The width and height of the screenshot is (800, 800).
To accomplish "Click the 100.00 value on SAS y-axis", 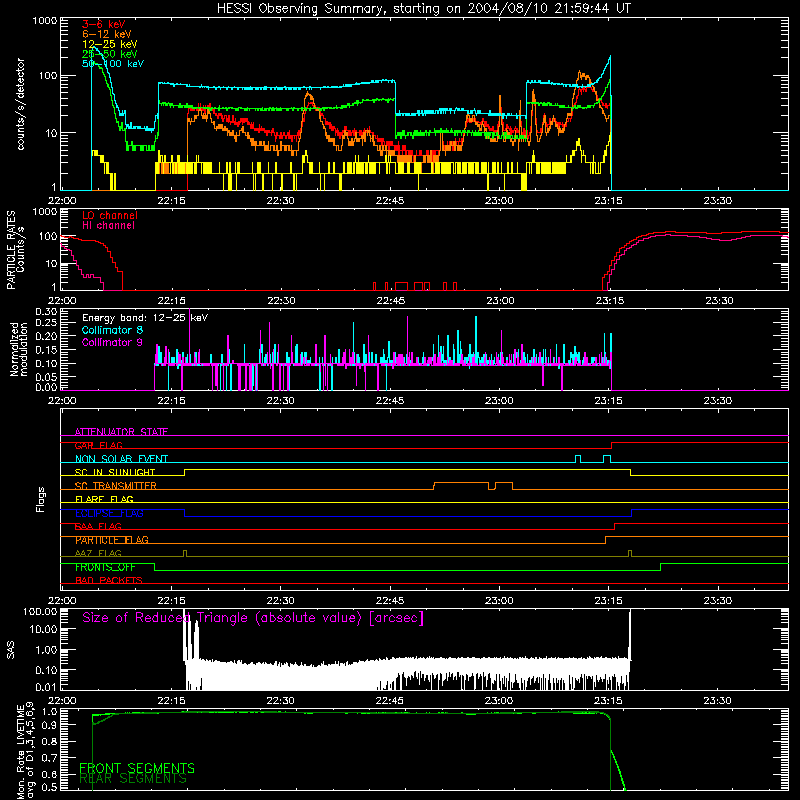I will [x=40, y=611].
